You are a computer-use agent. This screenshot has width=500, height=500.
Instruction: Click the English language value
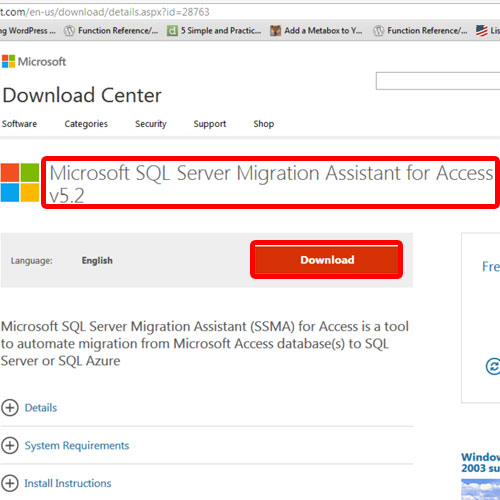click(97, 260)
